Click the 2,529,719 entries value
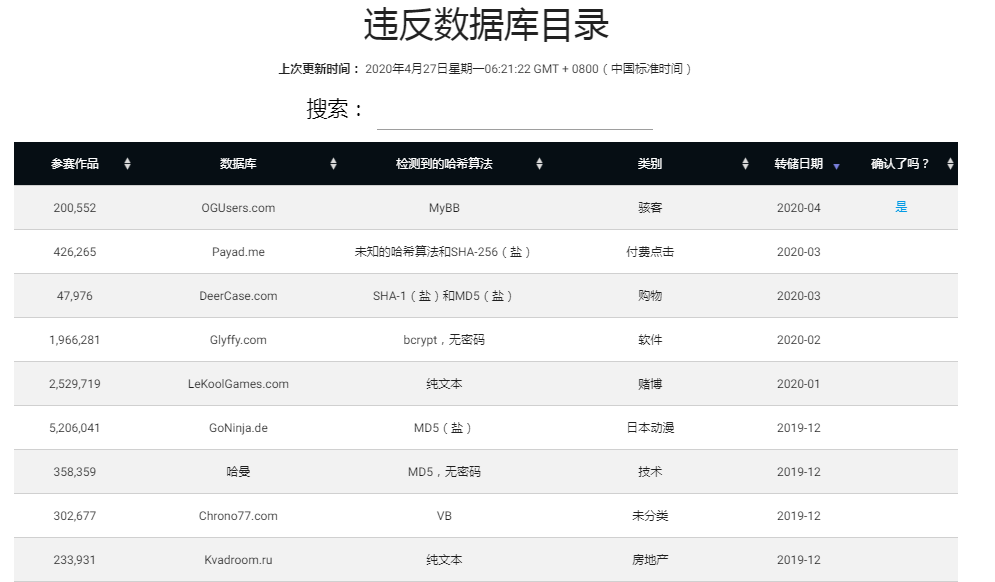This screenshot has width=995, height=582. click(x=75, y=384)
